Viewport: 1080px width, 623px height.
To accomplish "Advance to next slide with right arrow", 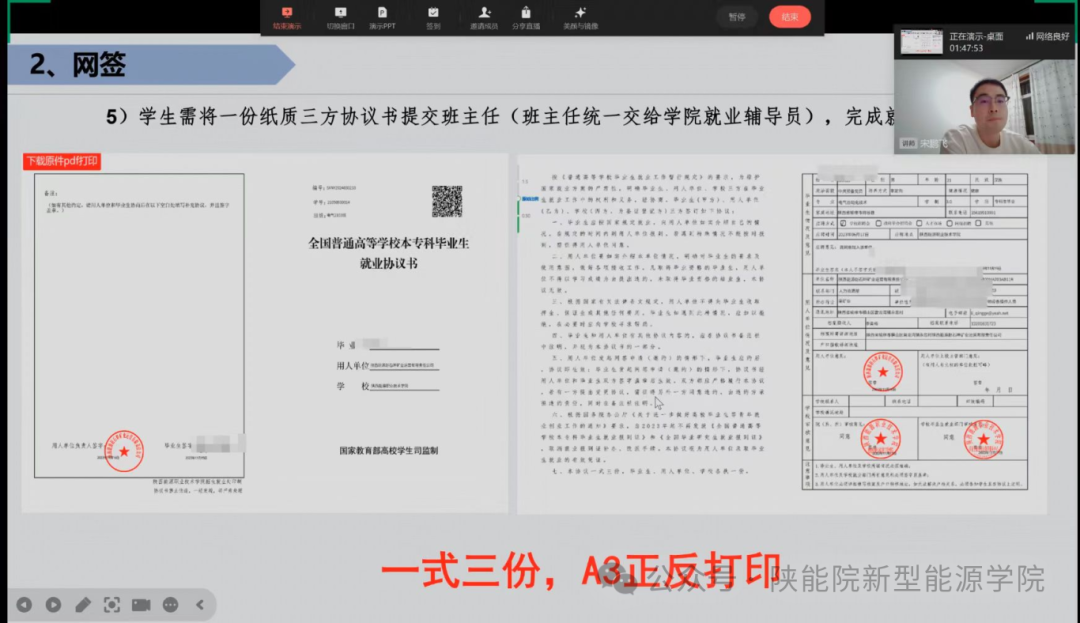I will pos(53,604).
